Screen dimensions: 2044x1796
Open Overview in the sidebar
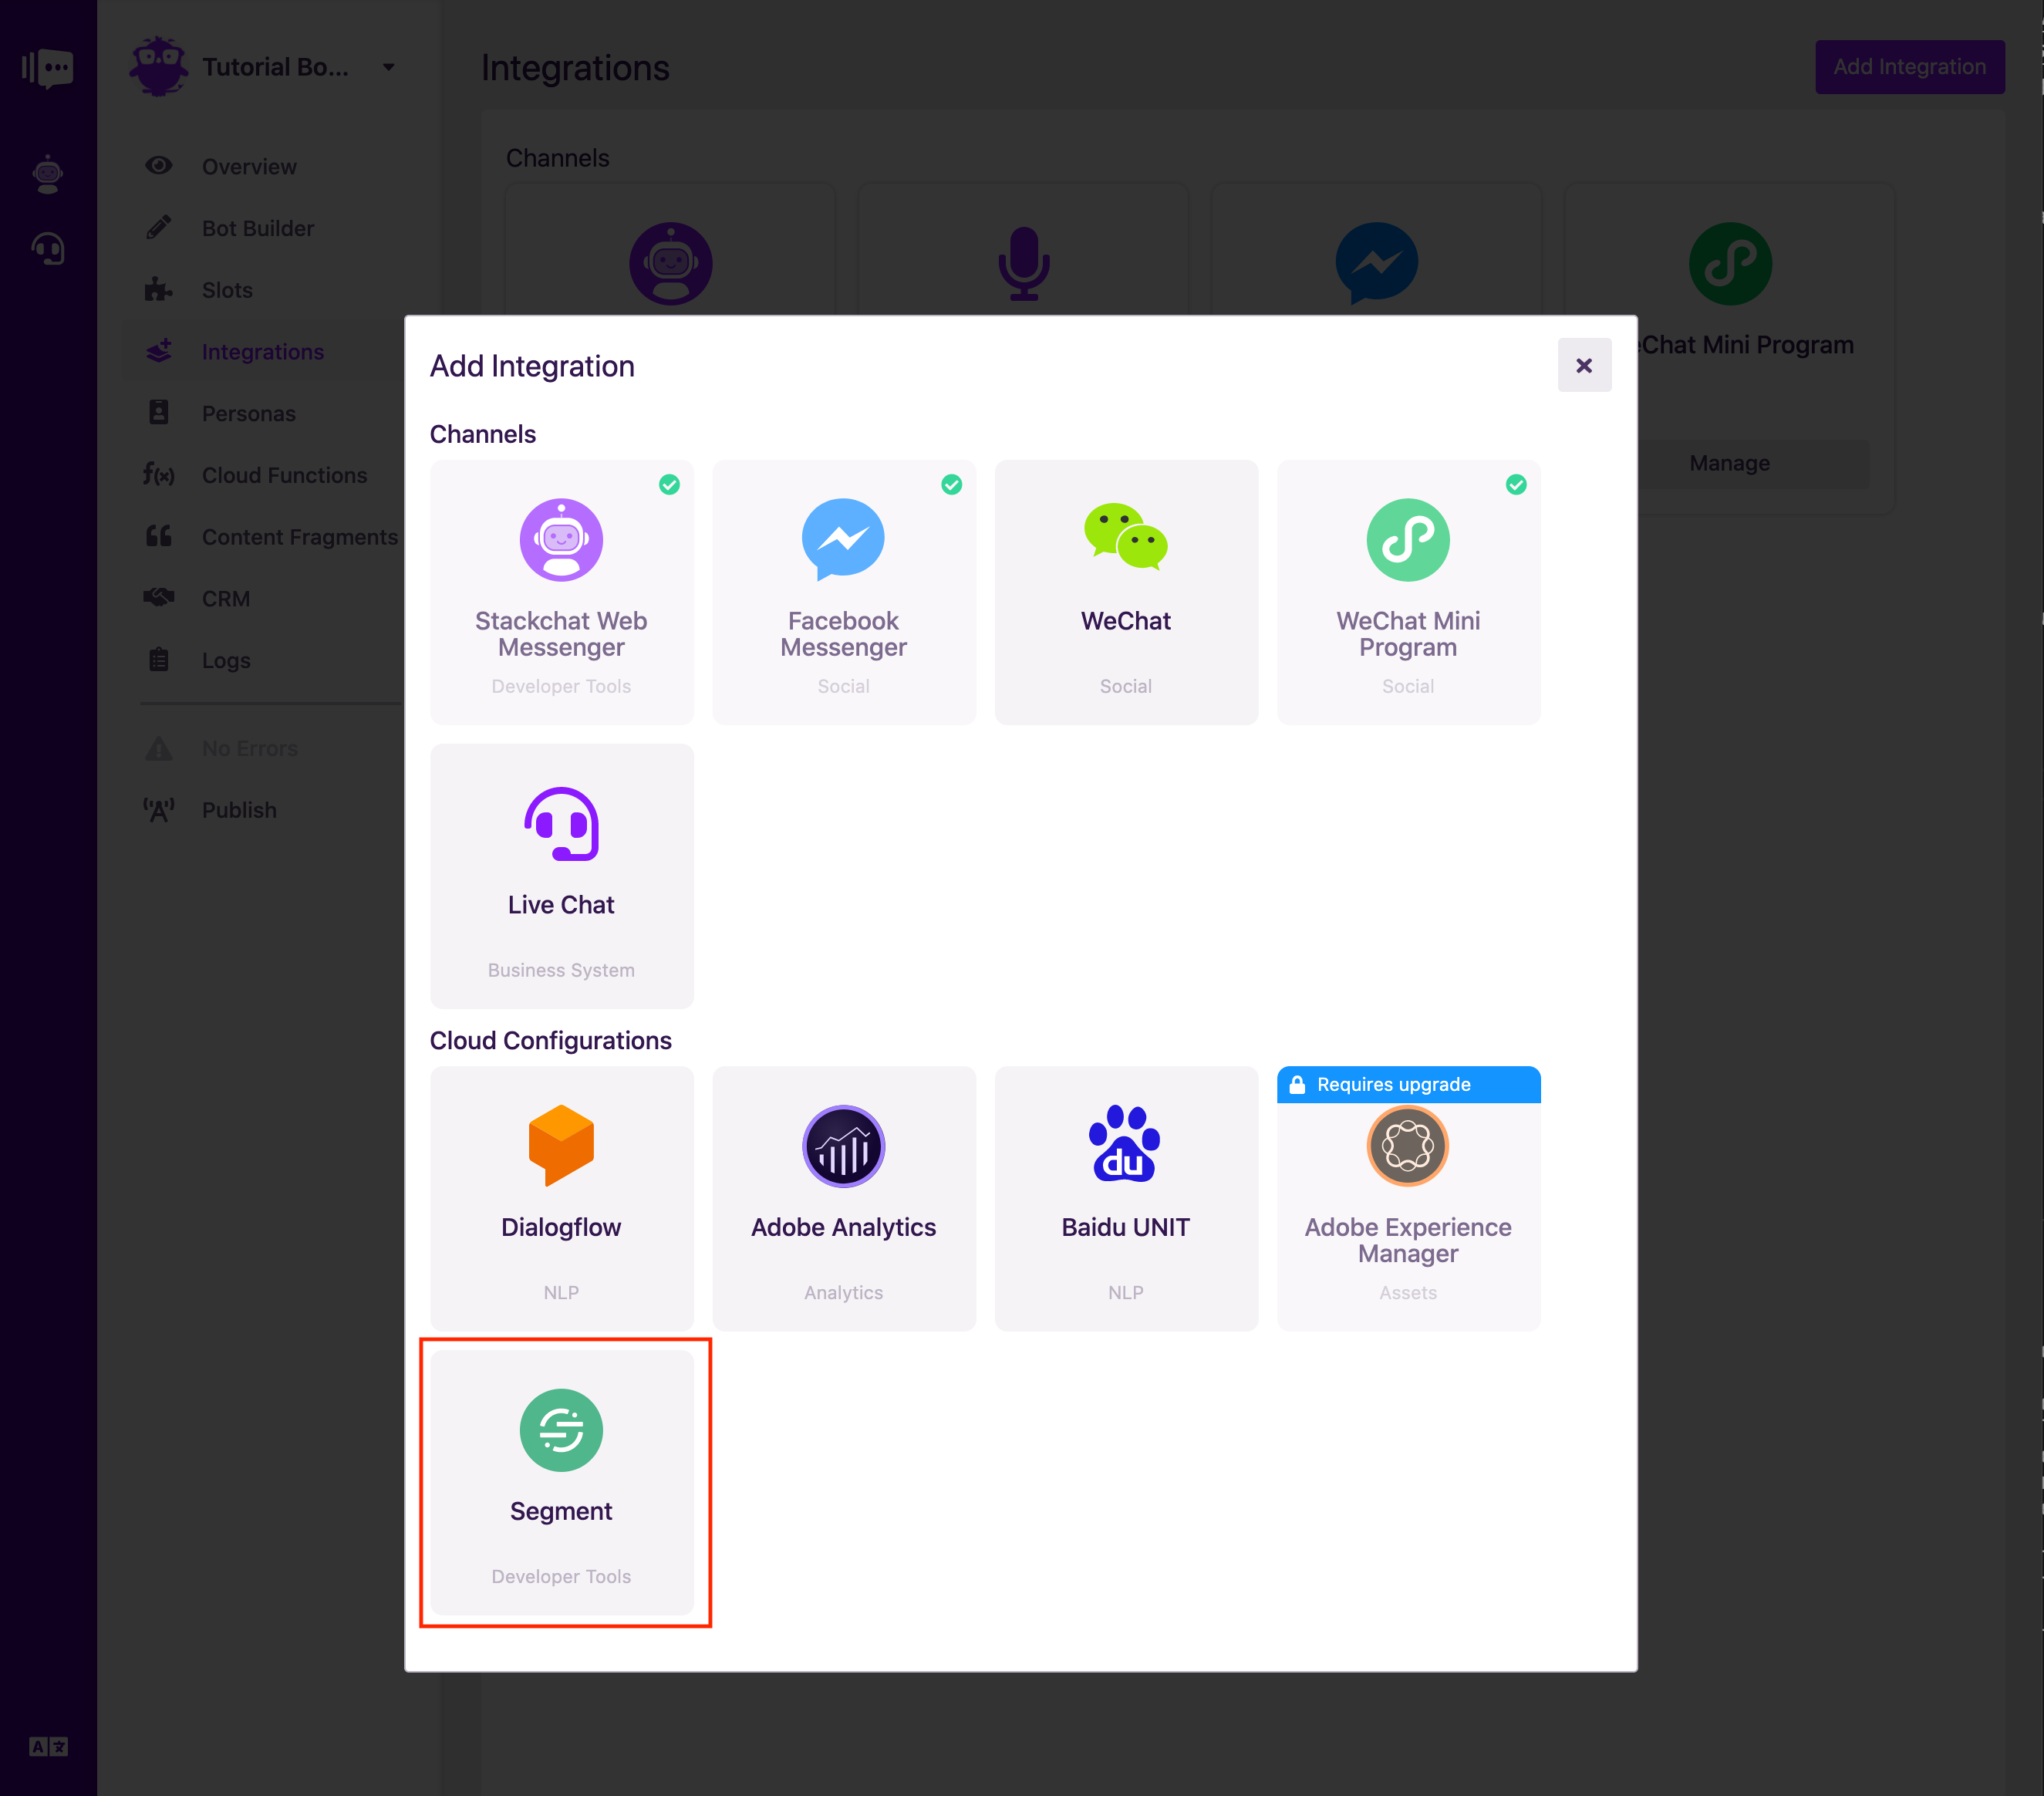[249, 166]
